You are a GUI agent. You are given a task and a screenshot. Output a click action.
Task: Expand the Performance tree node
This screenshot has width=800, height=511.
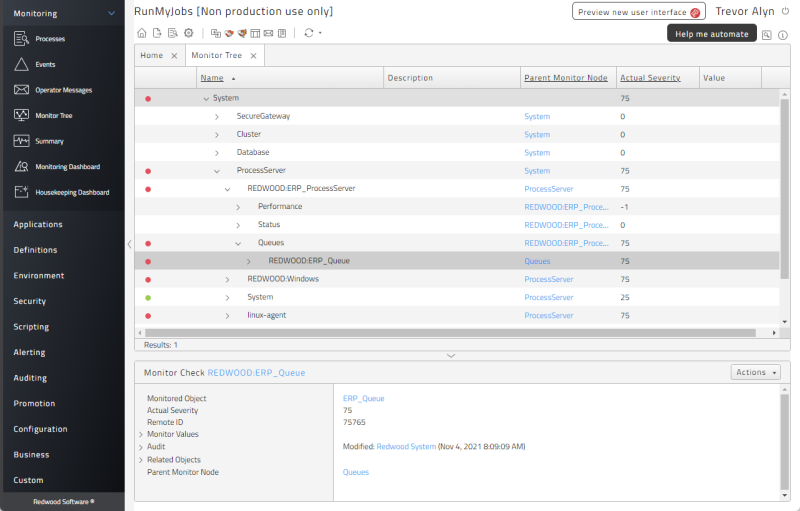[x=238, y=207]
